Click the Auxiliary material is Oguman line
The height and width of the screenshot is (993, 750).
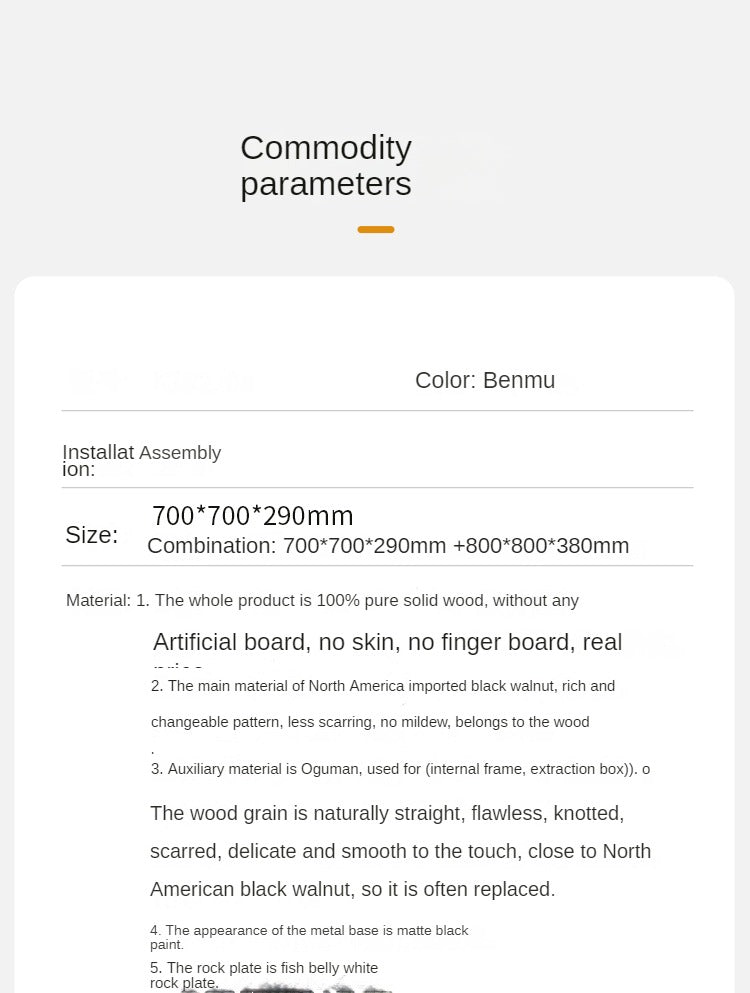pyautogui.click(x=400, y=769)
